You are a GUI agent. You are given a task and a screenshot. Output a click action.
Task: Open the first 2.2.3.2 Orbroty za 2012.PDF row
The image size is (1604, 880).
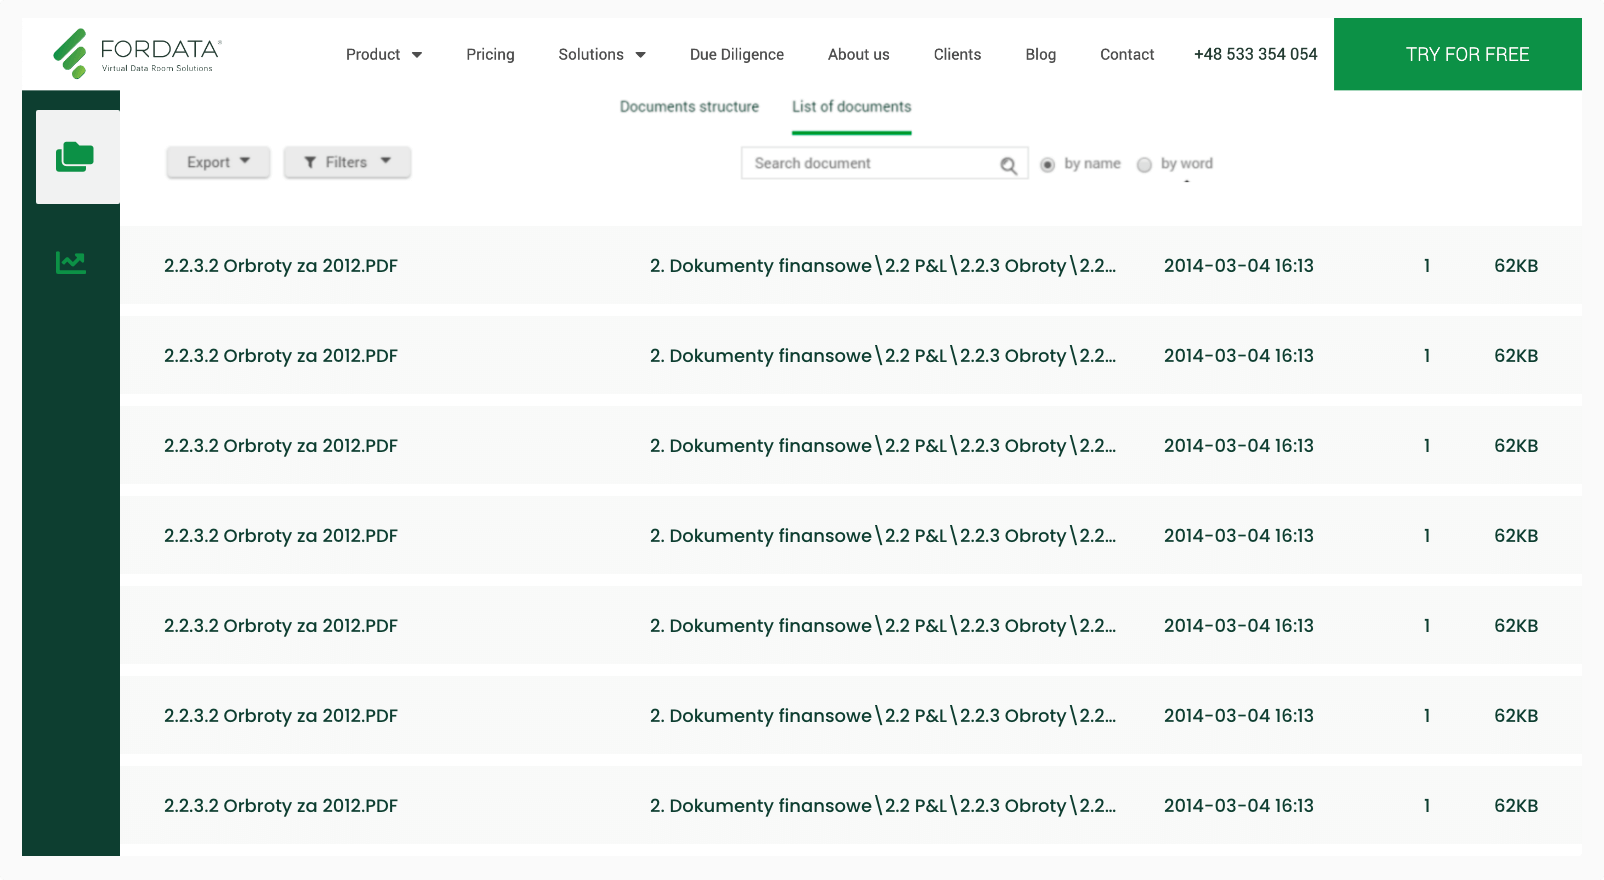(x=281, y=266)
